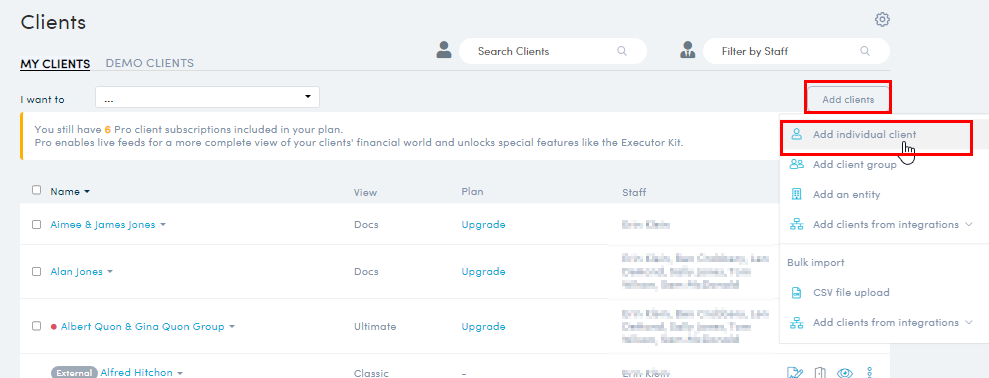Open the 'I want to' dropdown
Screen dimensions: 989x378
[x=208, y=97]
